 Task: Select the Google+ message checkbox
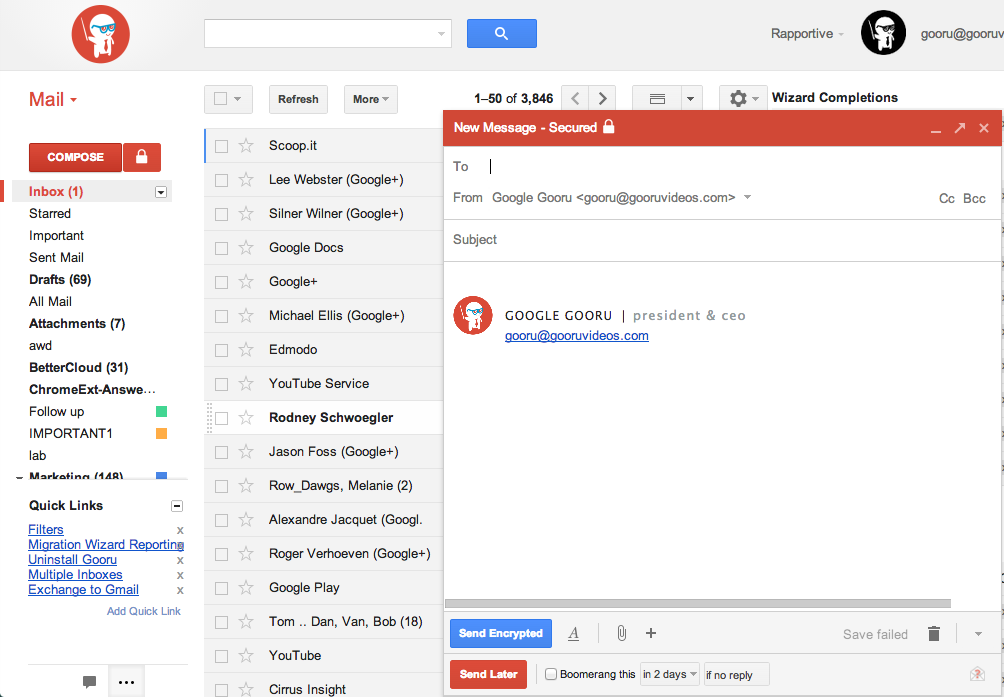click(x=222, y=282)
